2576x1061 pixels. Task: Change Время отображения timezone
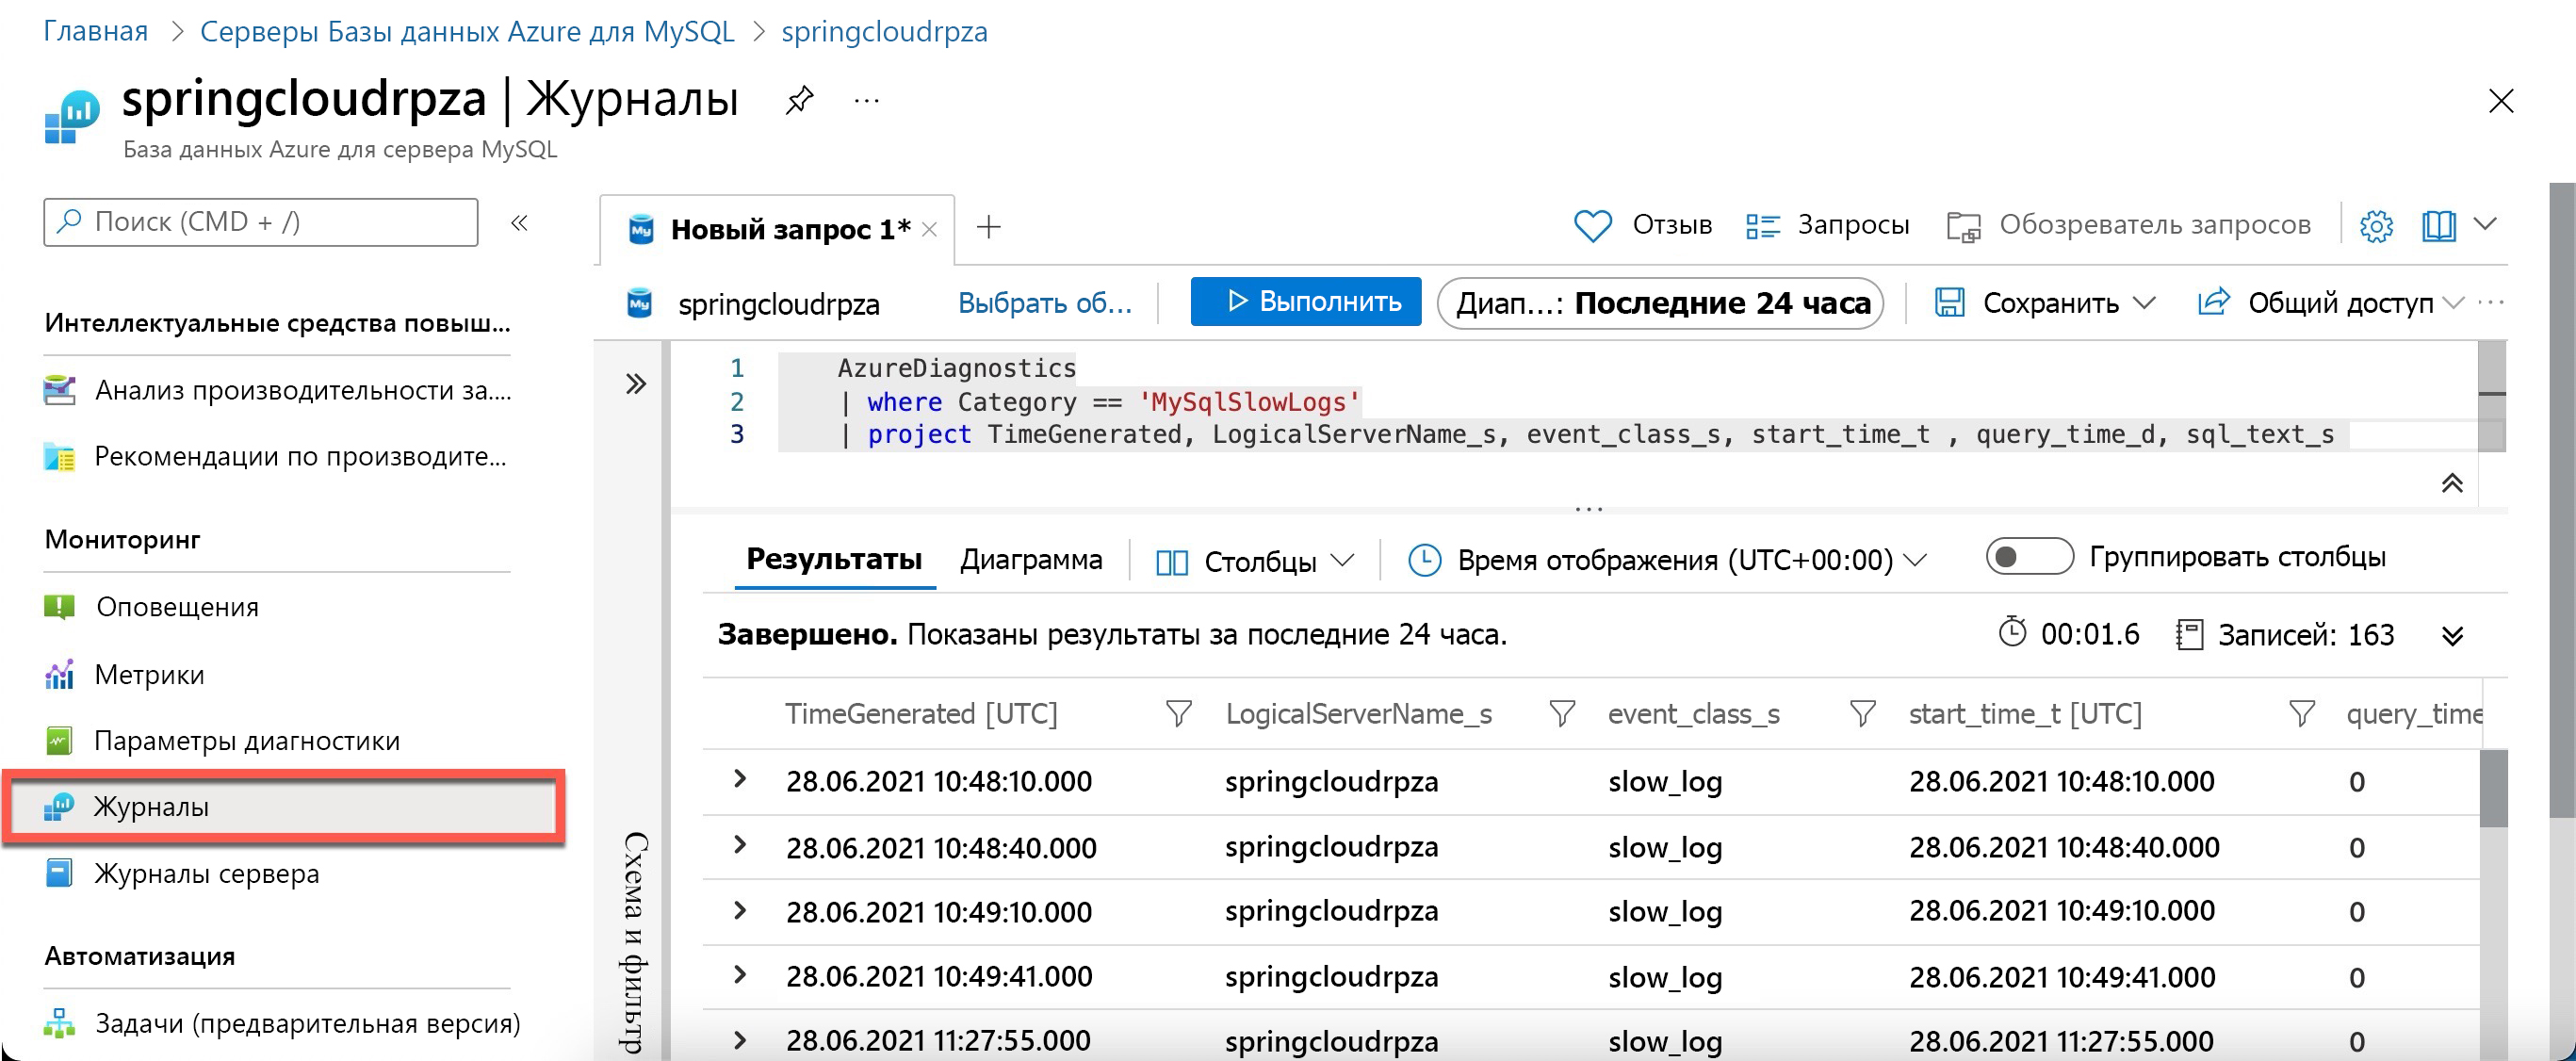coord(1667,560)
